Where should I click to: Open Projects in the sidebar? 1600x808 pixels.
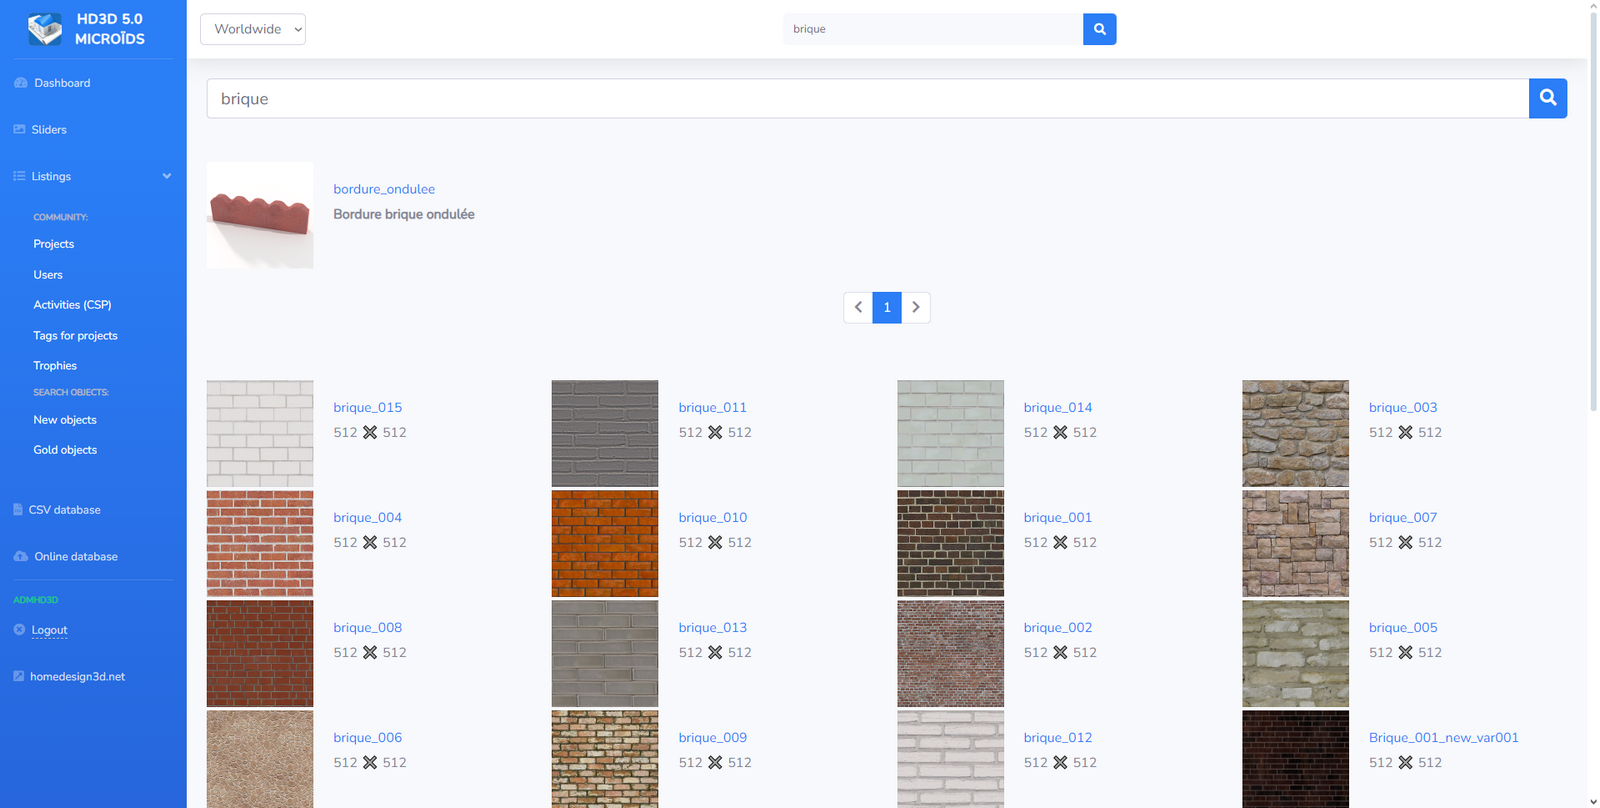point(54,244)
